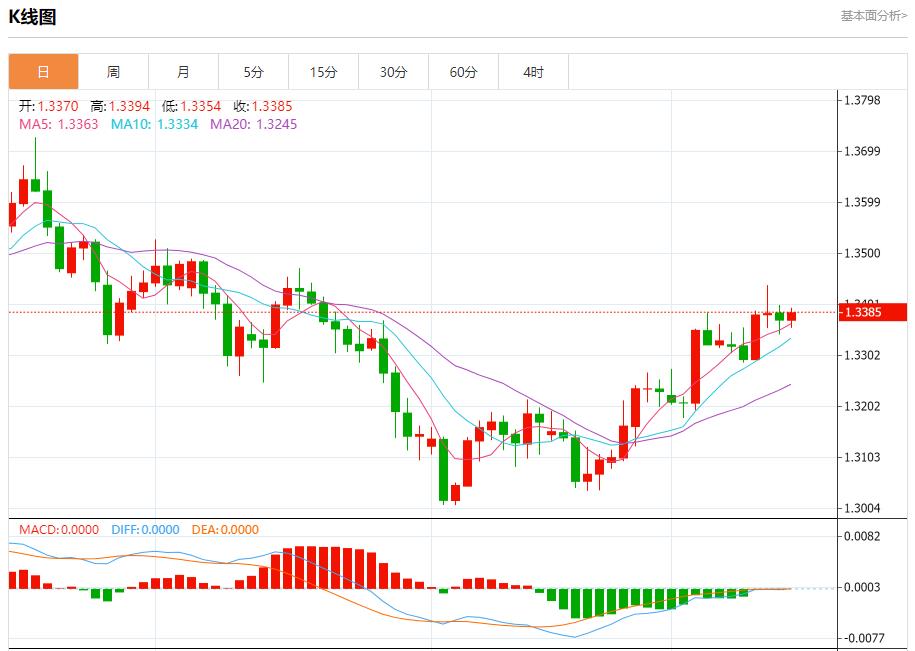Open the 基本面分析 link

(873, 16)
